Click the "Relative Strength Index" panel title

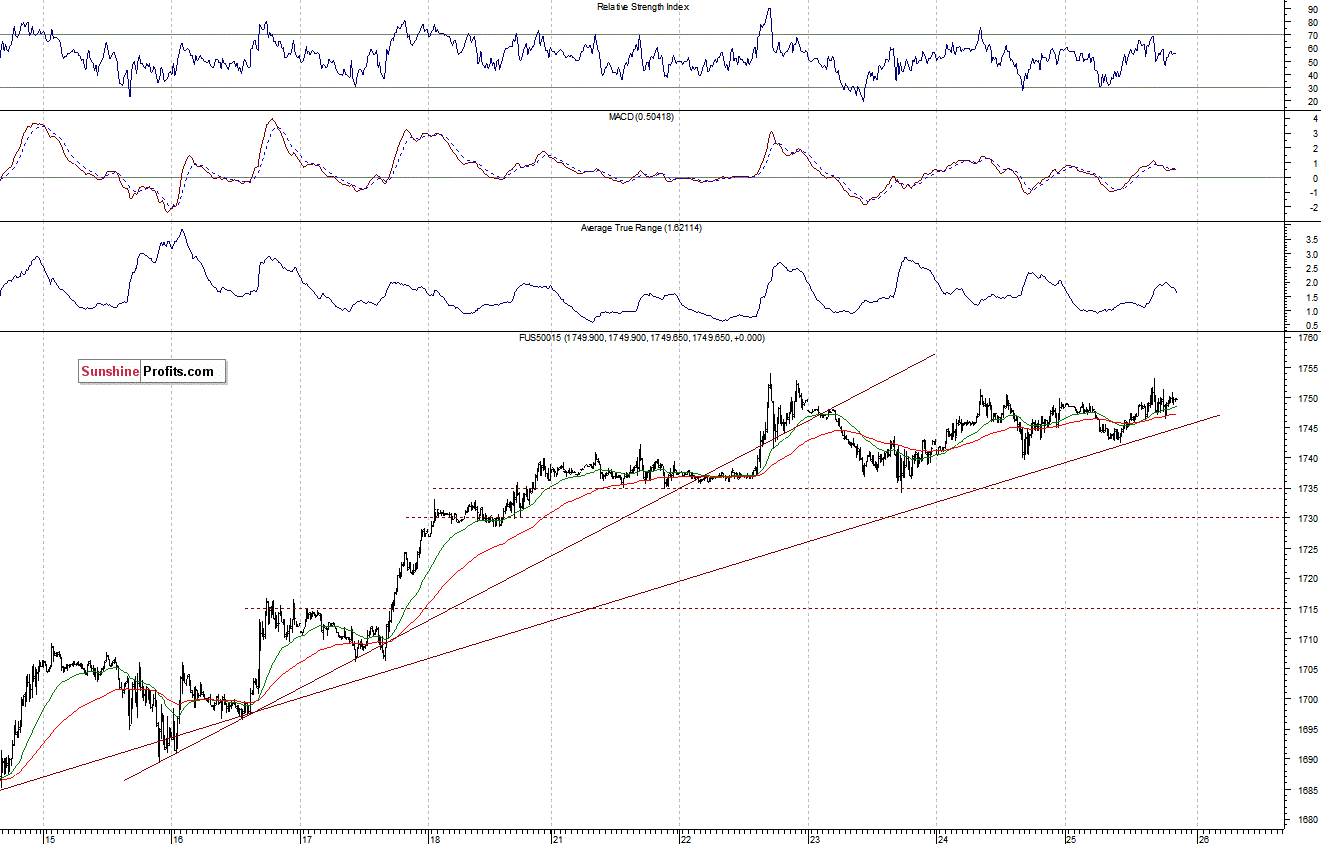[643, 7]
